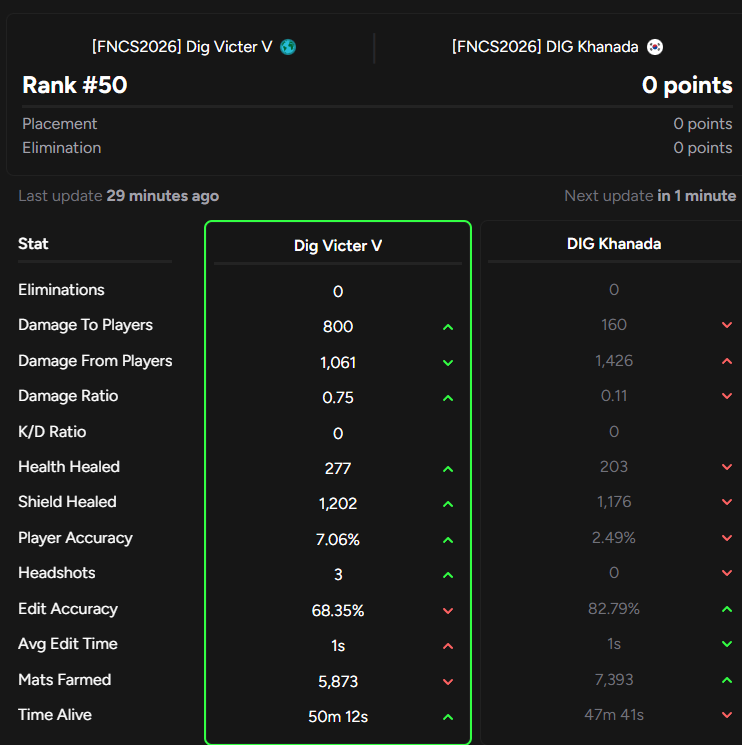Click the Stat column header
Image resolution: width=742 pixels, height=745 pixels.
pyautogui.click(x=33, y=244)
